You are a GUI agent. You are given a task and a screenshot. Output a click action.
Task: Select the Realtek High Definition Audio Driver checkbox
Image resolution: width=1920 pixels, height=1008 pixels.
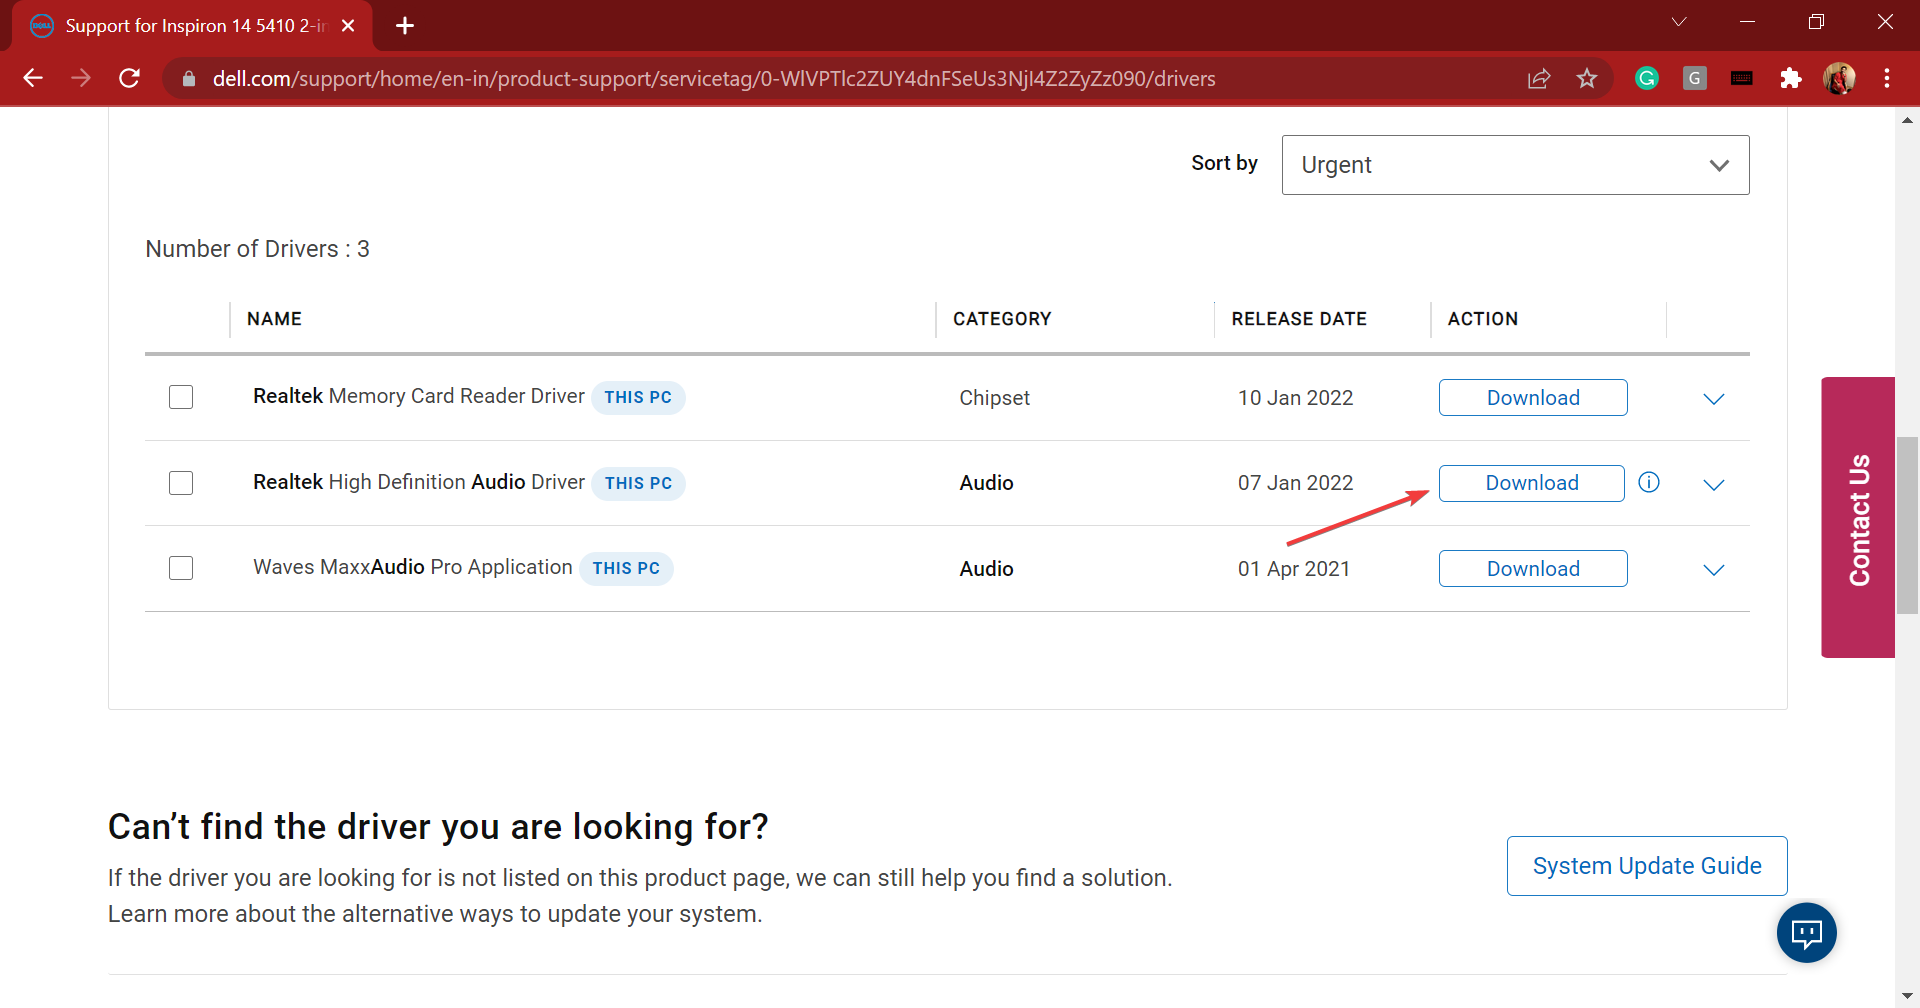(181, 483)
